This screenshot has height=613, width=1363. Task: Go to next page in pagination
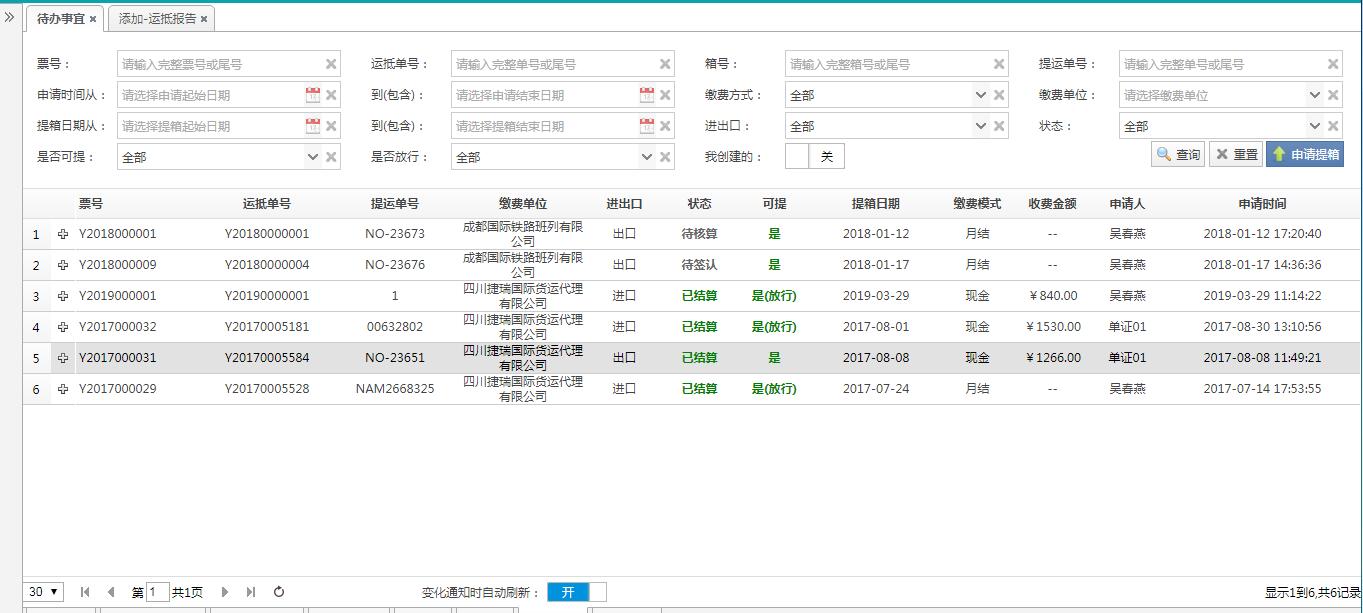coord(225,592)
